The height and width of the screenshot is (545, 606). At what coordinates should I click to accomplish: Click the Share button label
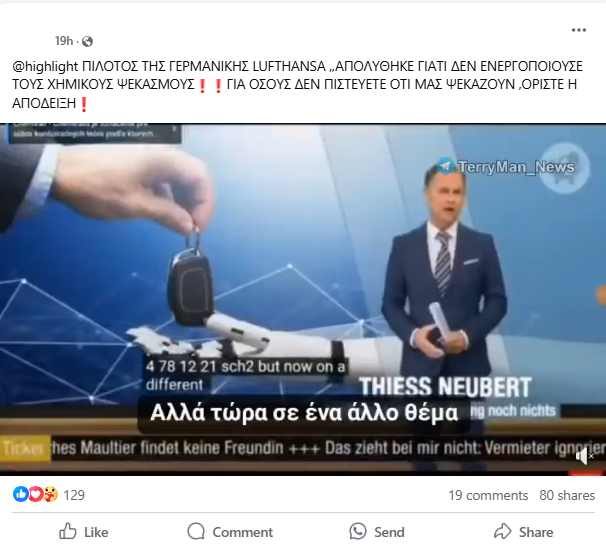coord(536,532)
